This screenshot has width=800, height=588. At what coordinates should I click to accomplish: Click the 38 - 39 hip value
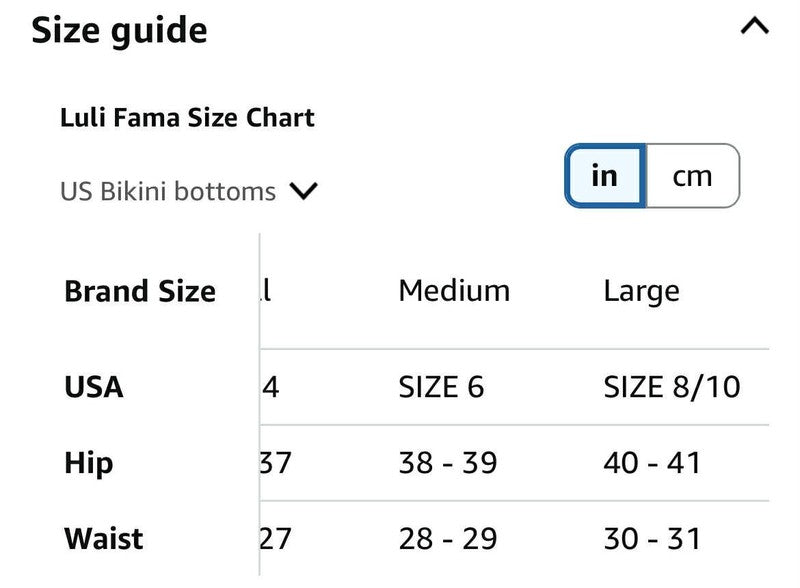[x=448, y=463]
